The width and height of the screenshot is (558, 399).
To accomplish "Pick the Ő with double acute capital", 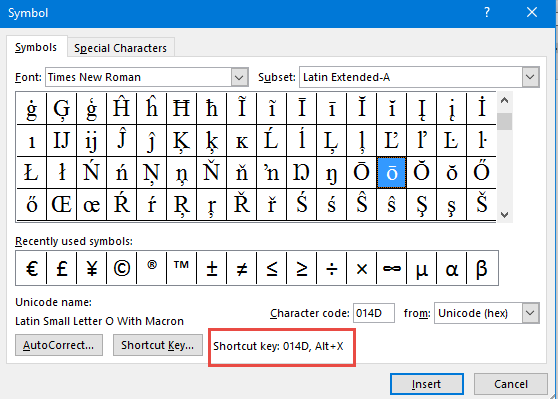I will click(481, 173).
